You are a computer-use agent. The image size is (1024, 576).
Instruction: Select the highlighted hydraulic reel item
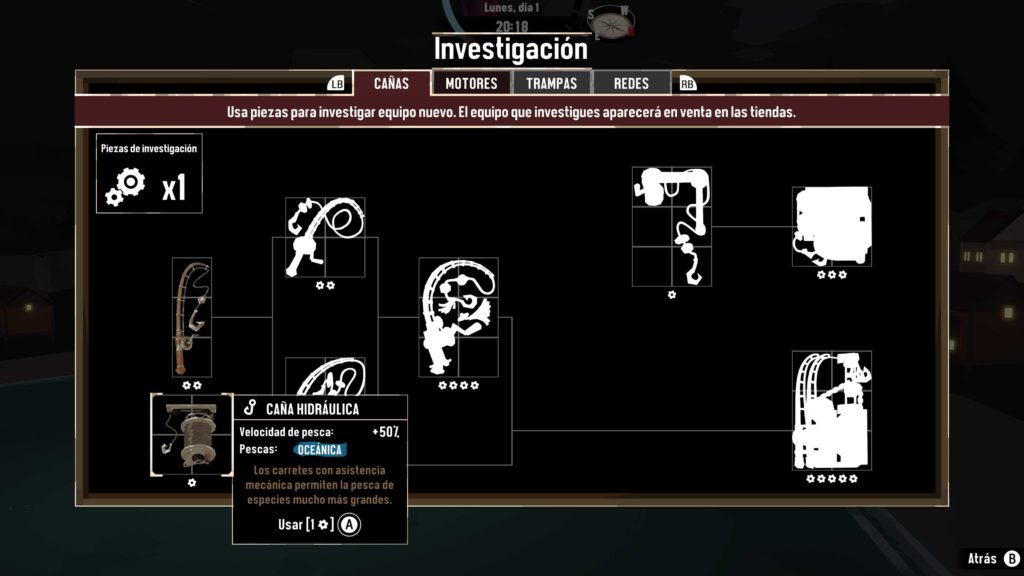pos(191,434)
